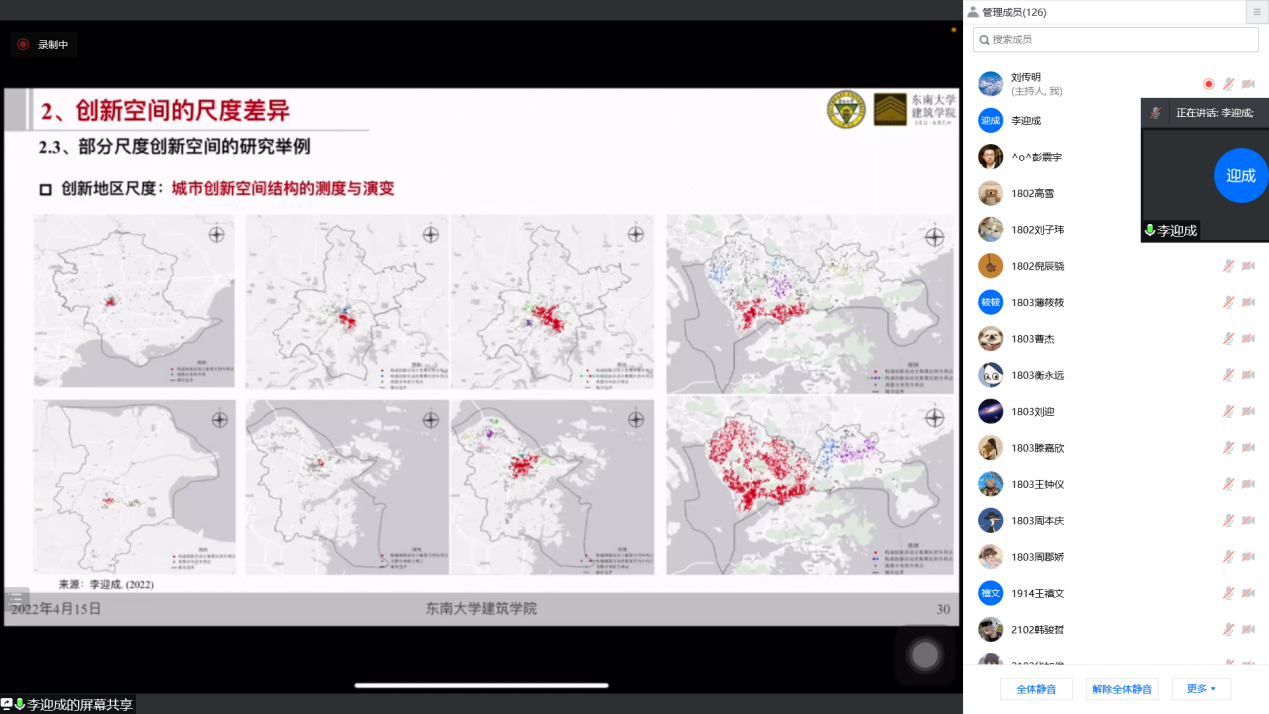Open the member panel hamburger menu
Screen dimensions: 1269x714
pyautogui.click(x=1256, y=12)
